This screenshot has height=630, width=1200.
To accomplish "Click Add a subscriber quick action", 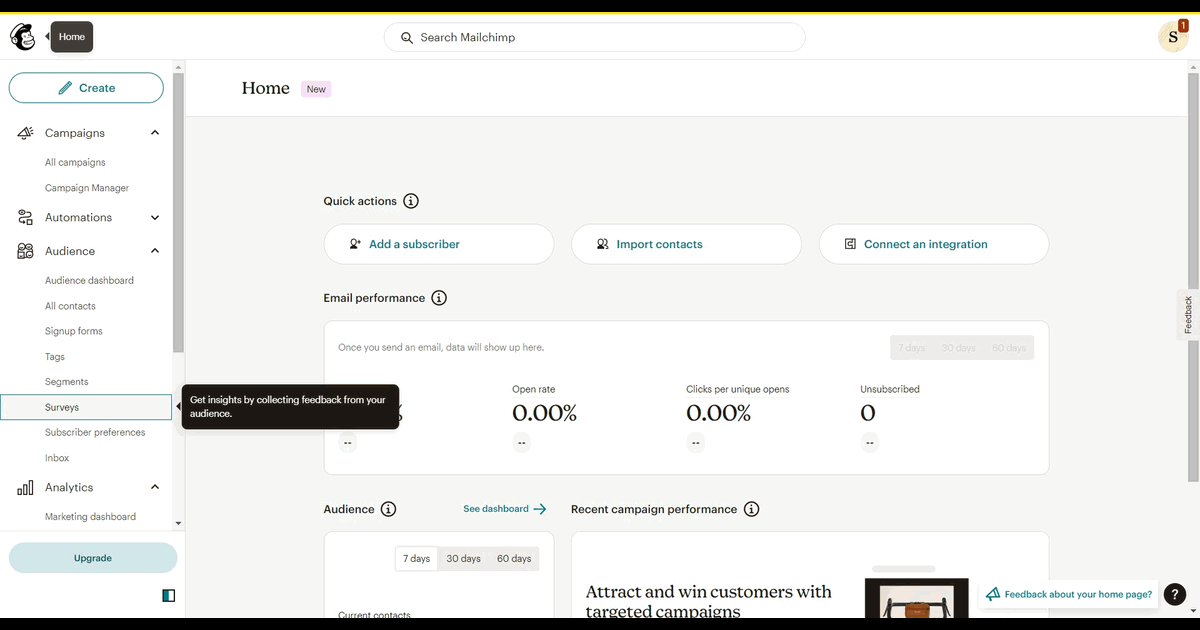I will [x=439, y=244].
